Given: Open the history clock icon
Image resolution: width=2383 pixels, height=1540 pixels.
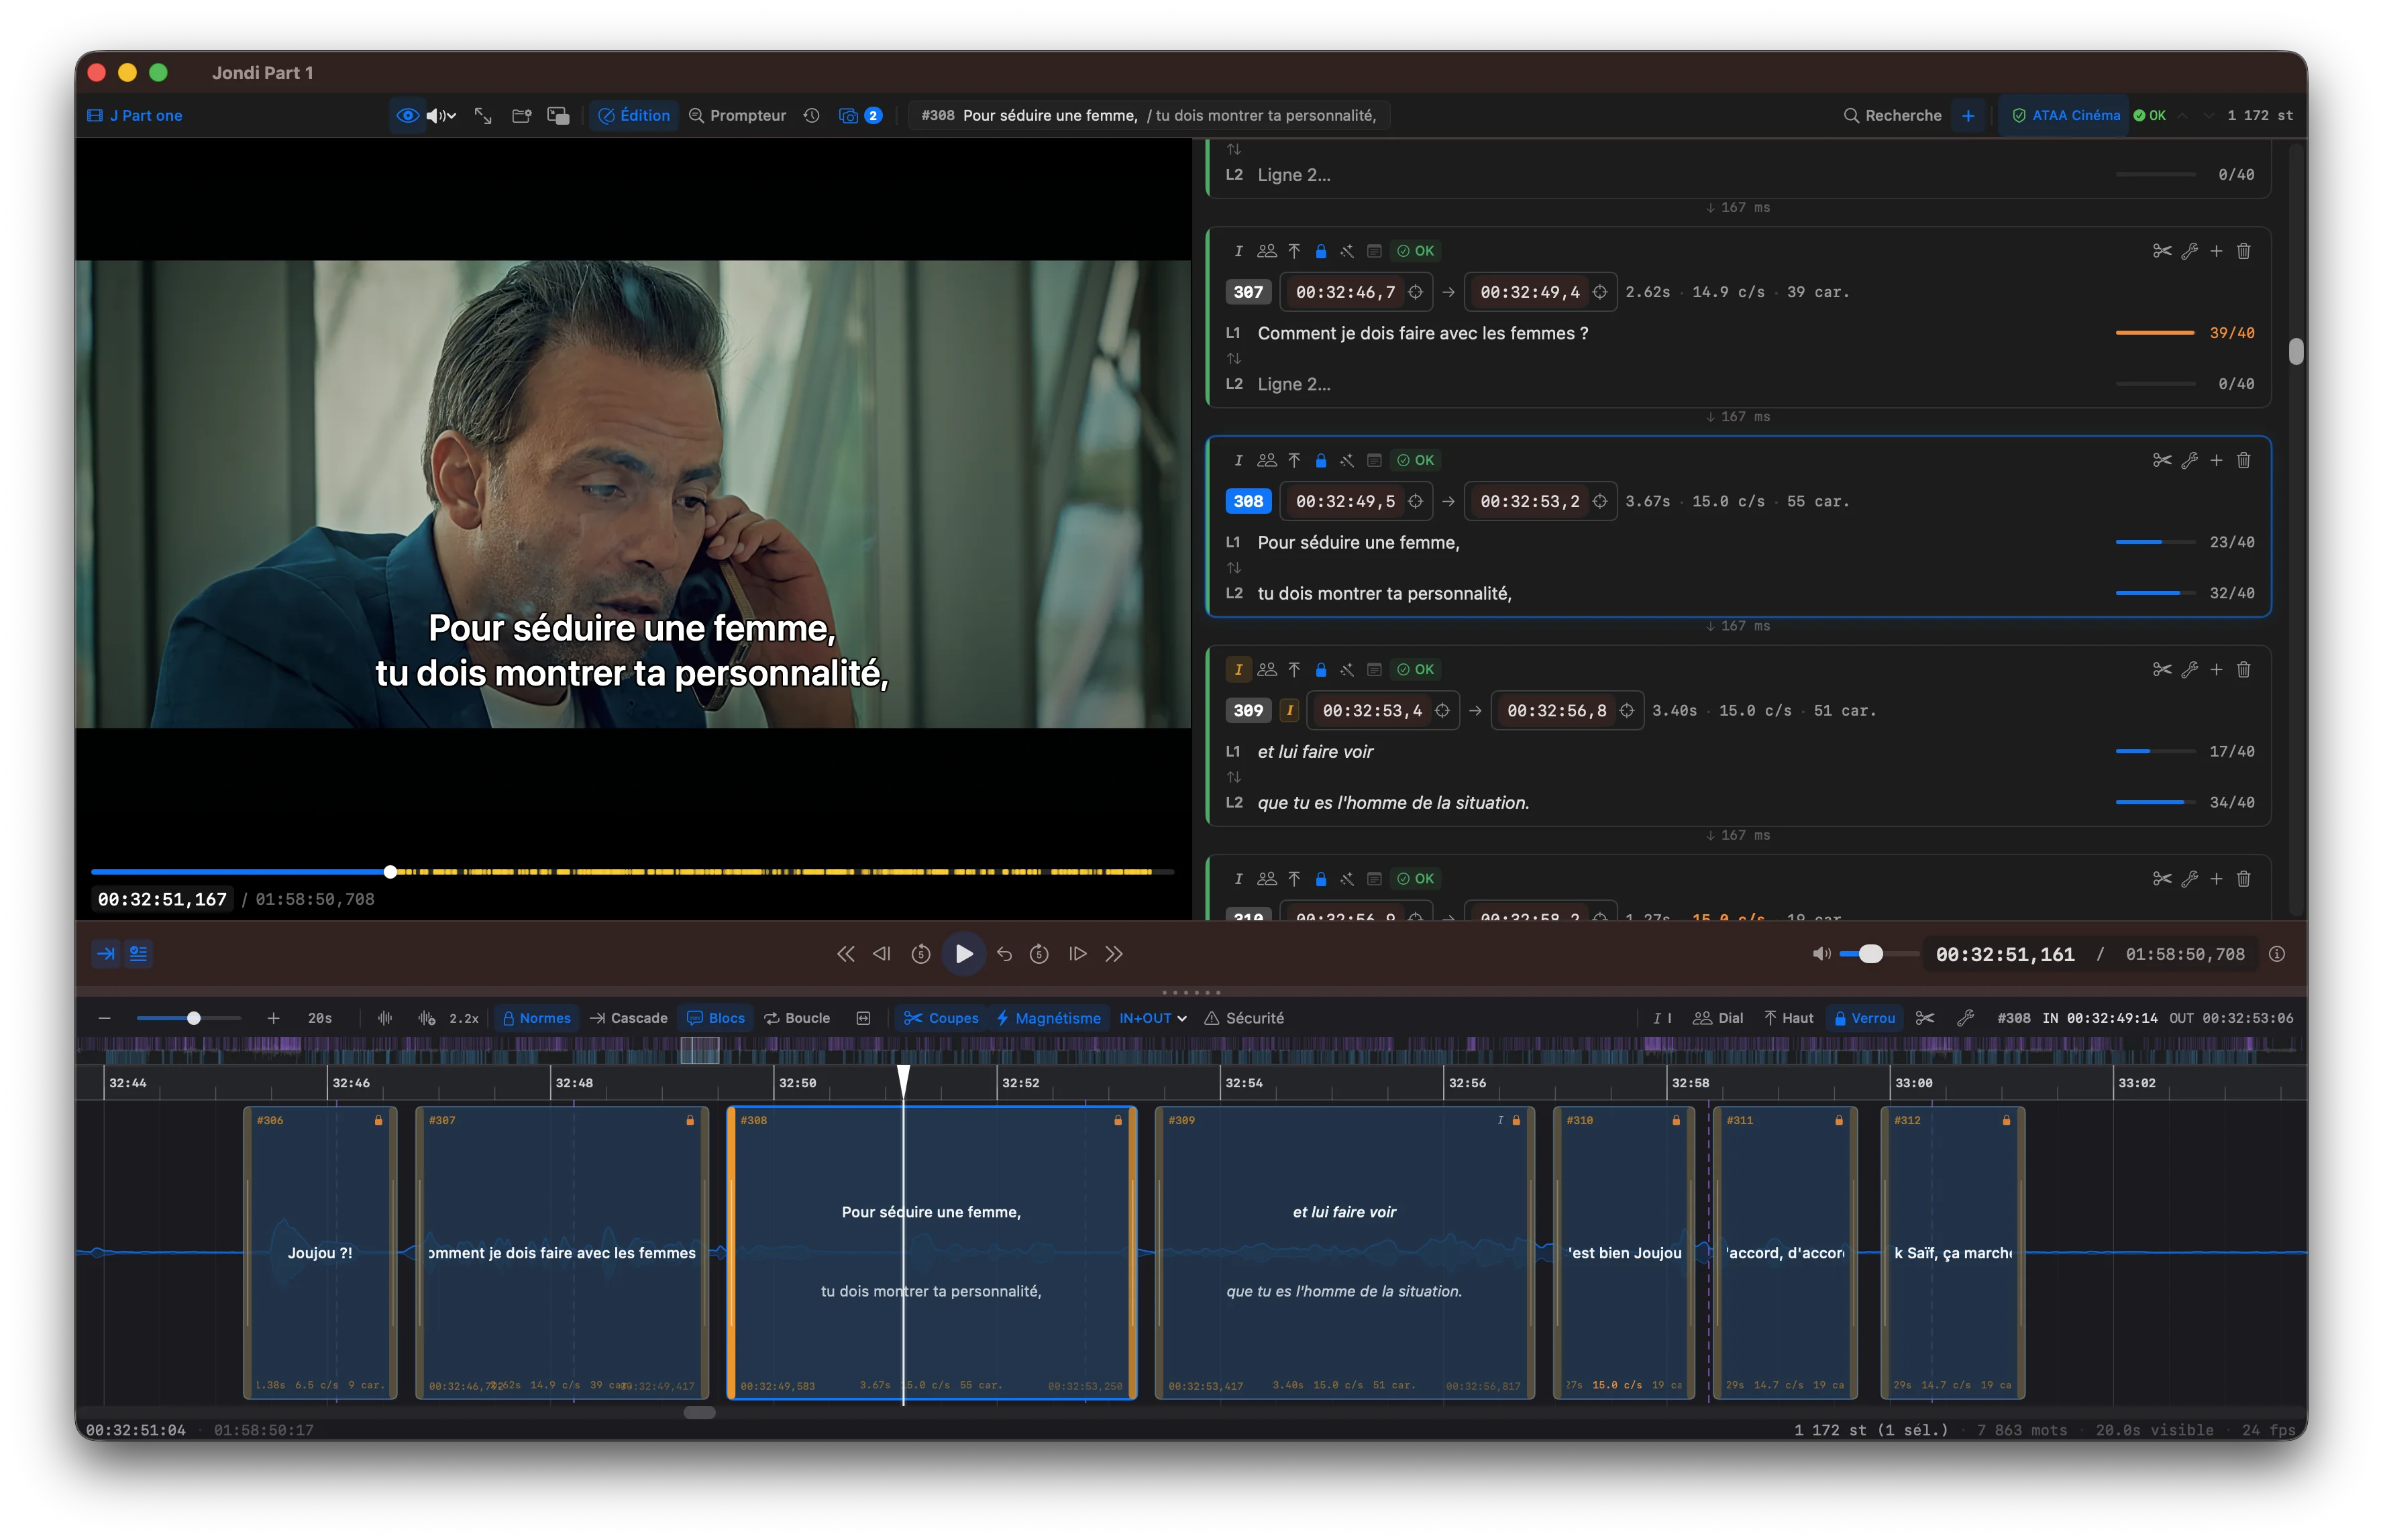Looking at the screenshot, I should coord(811,116).
